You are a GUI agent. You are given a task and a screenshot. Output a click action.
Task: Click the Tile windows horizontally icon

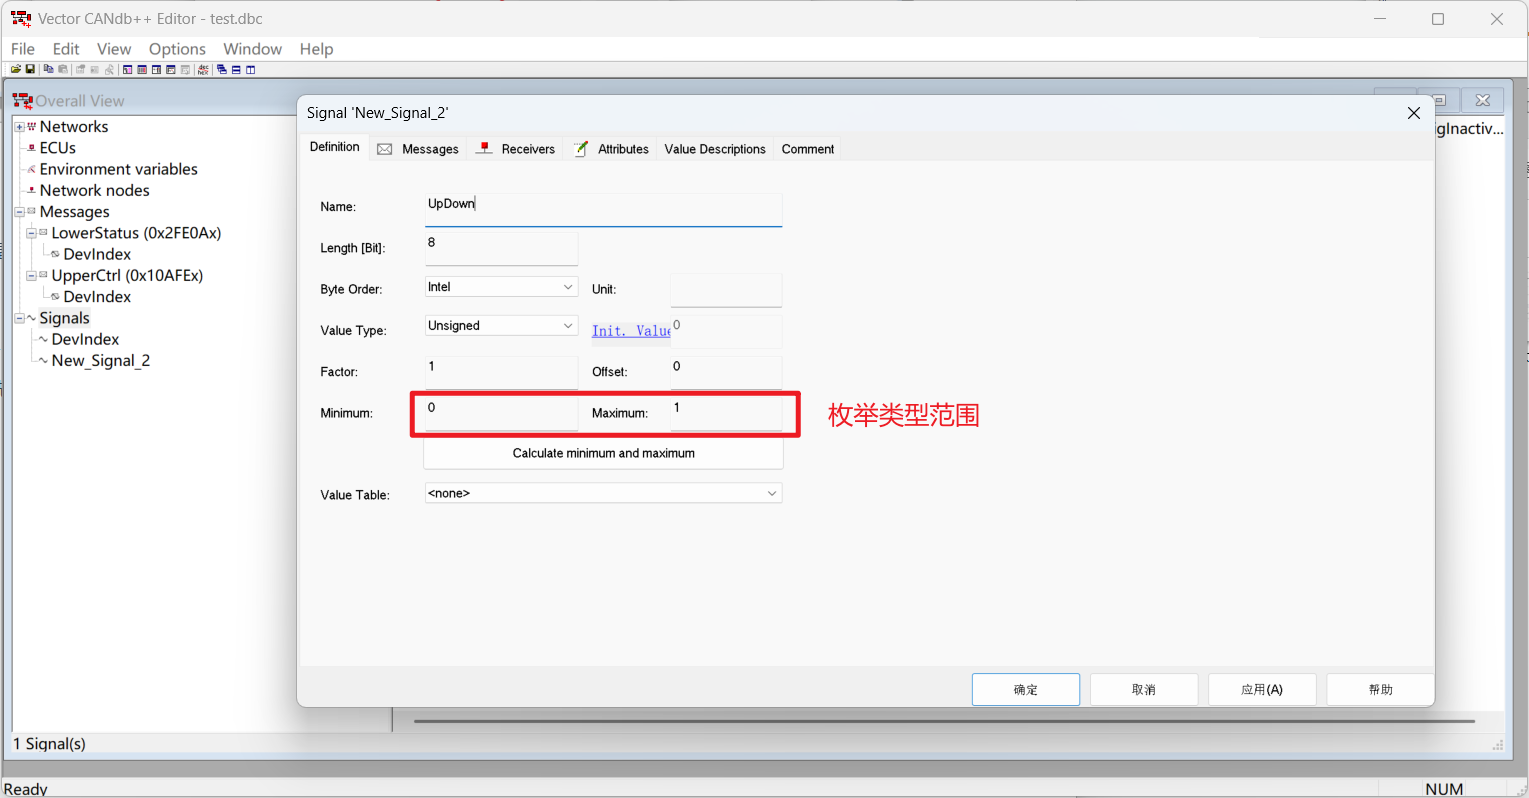tap(236, 70)
